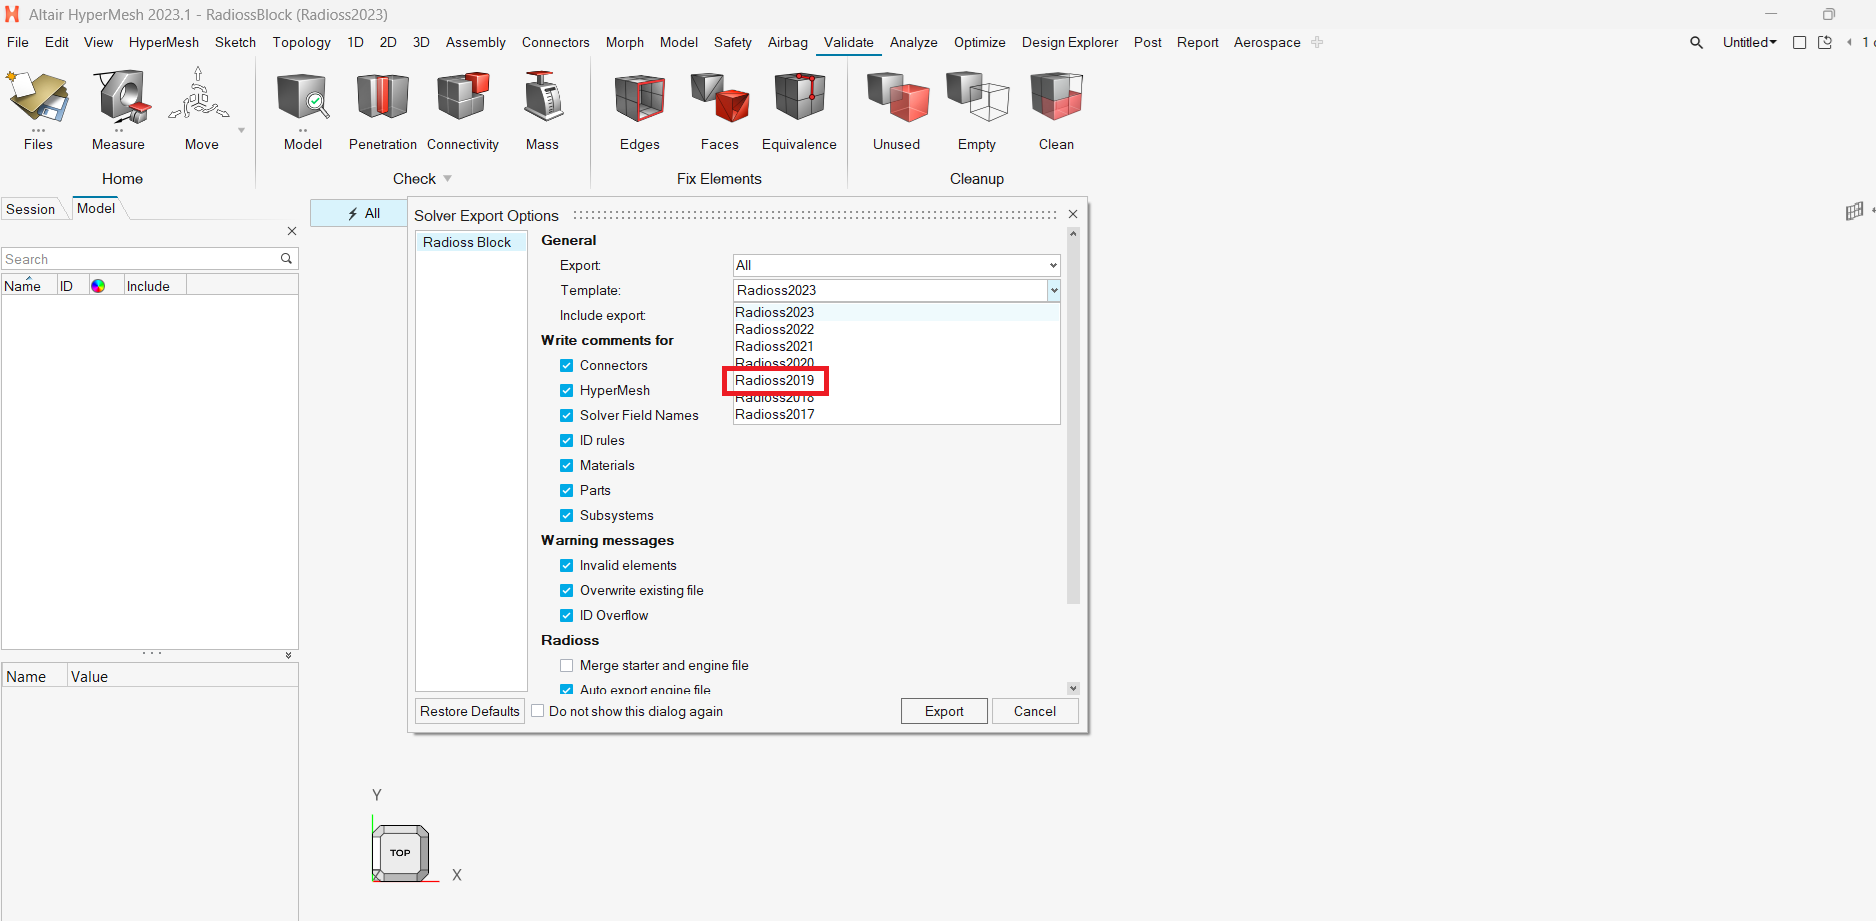Uncheck the Connectors comments checkbox
This screenshot has width=1876, height=921.
(567, 366)
